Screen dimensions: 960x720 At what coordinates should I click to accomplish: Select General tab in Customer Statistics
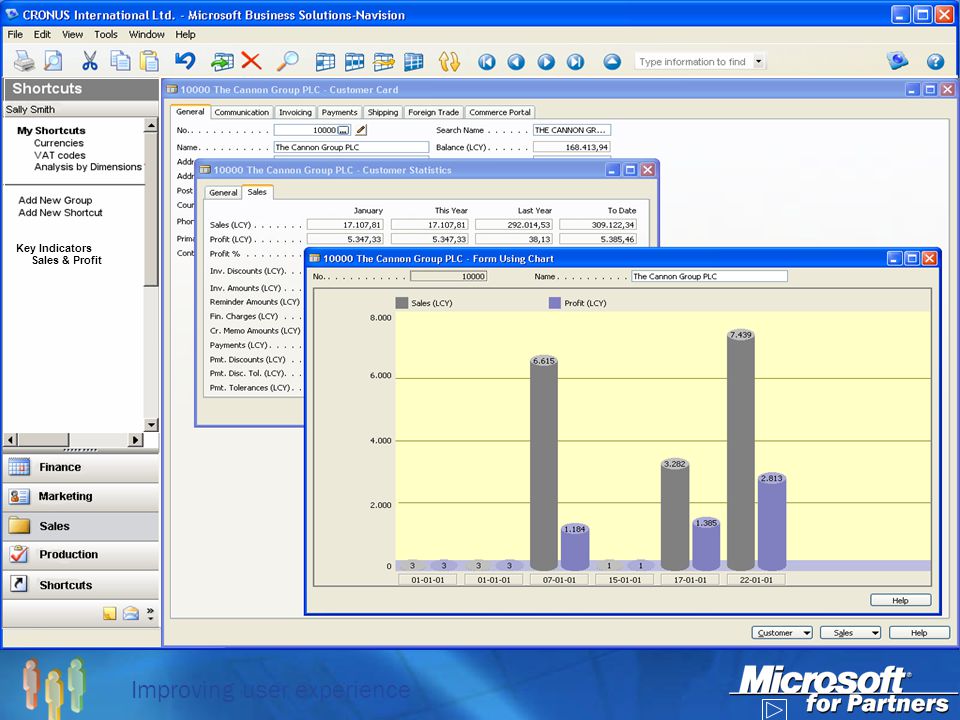[x=223, y=192]
